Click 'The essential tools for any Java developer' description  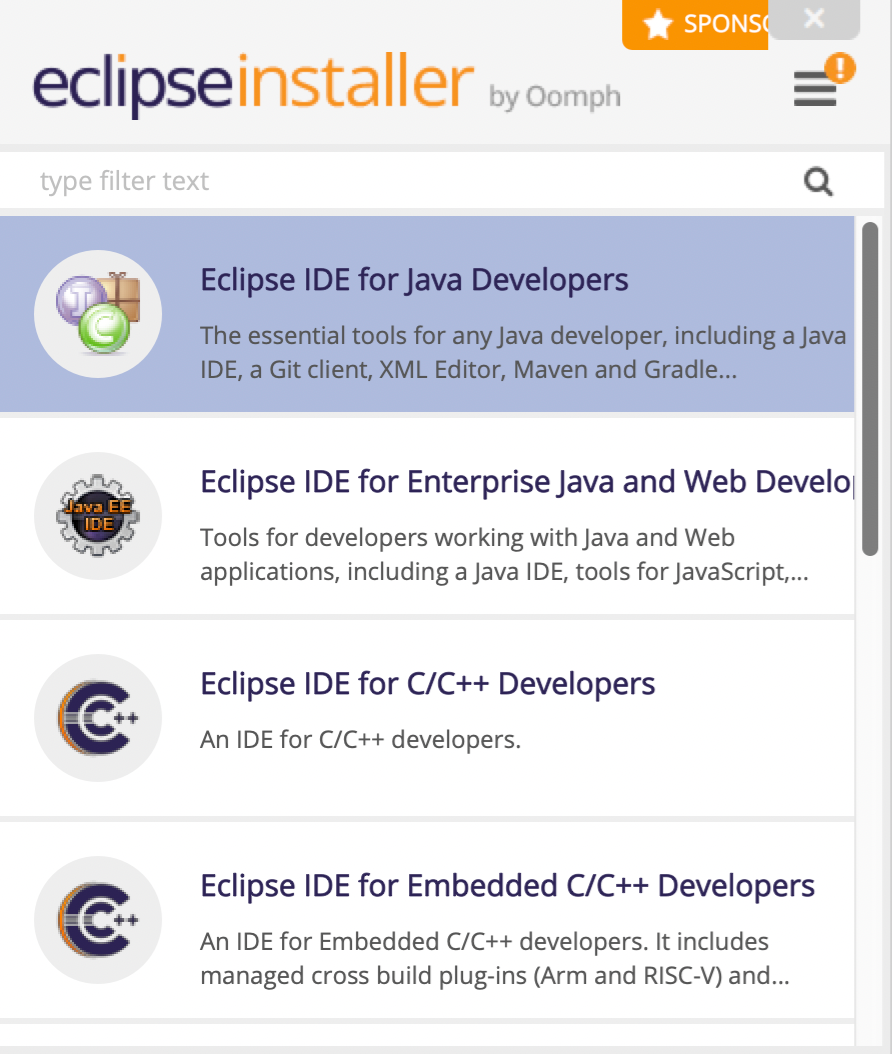tap(523, 352)
